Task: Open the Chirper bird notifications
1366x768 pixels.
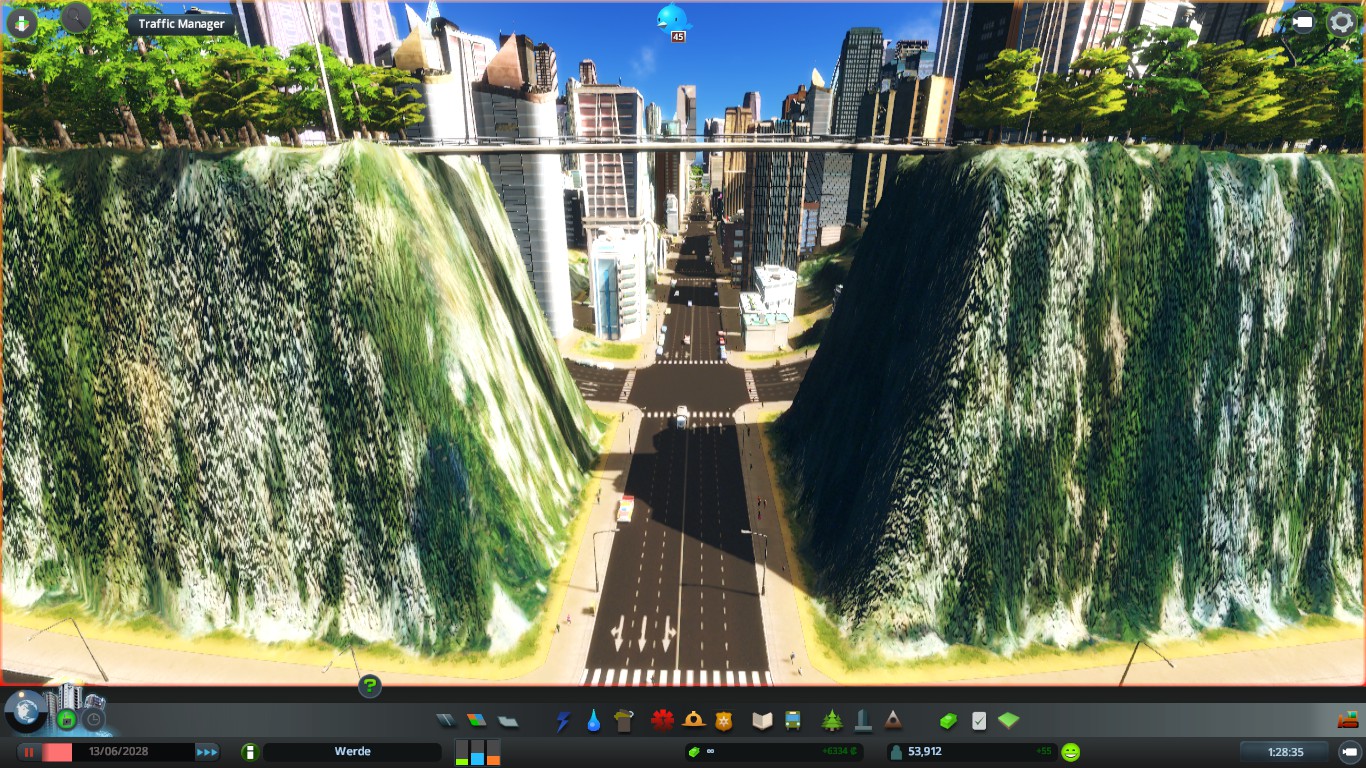Action: pos(672,18)
